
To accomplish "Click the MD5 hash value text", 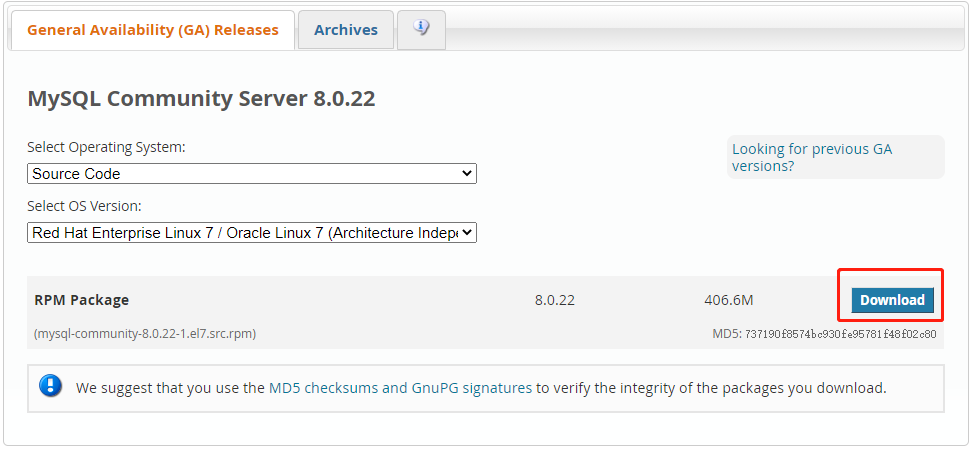I will [840, 334].
